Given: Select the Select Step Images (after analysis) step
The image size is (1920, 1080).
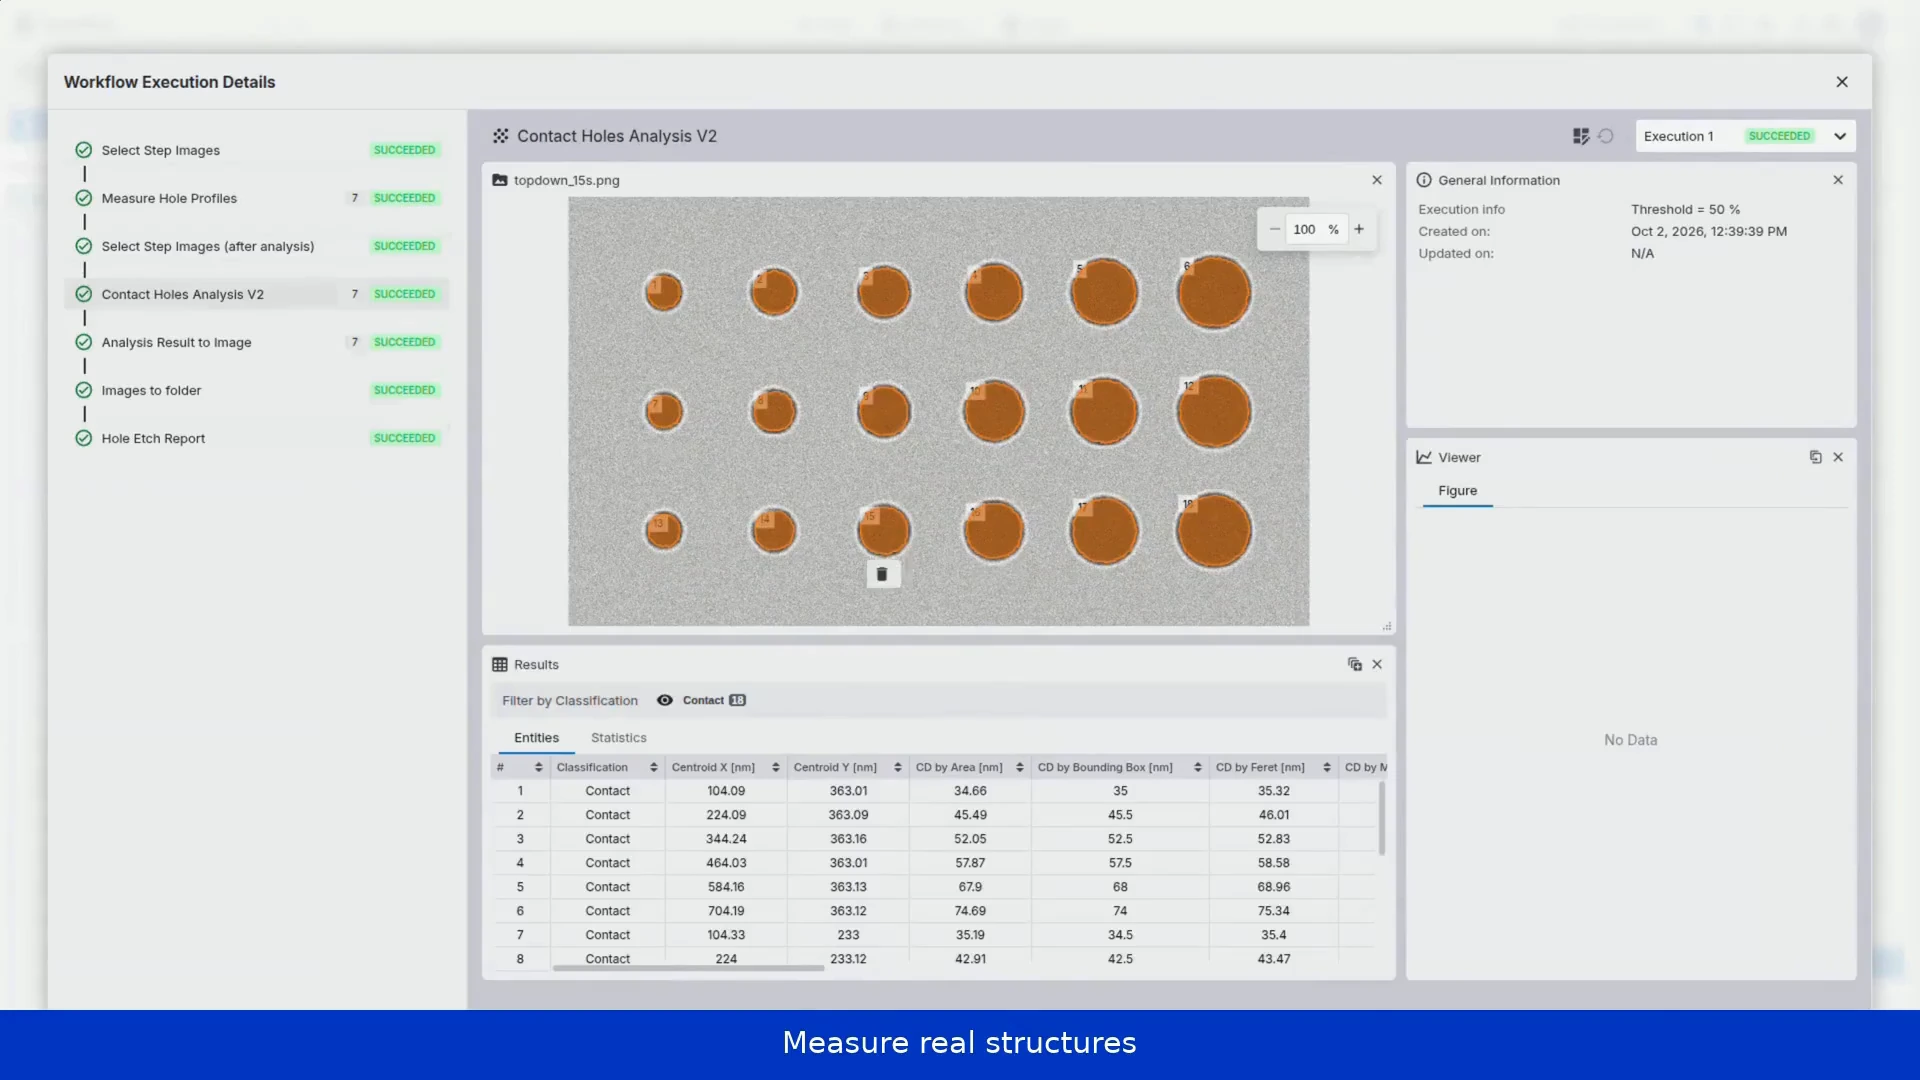Looking at the screenshot, I should click(258, 246).
